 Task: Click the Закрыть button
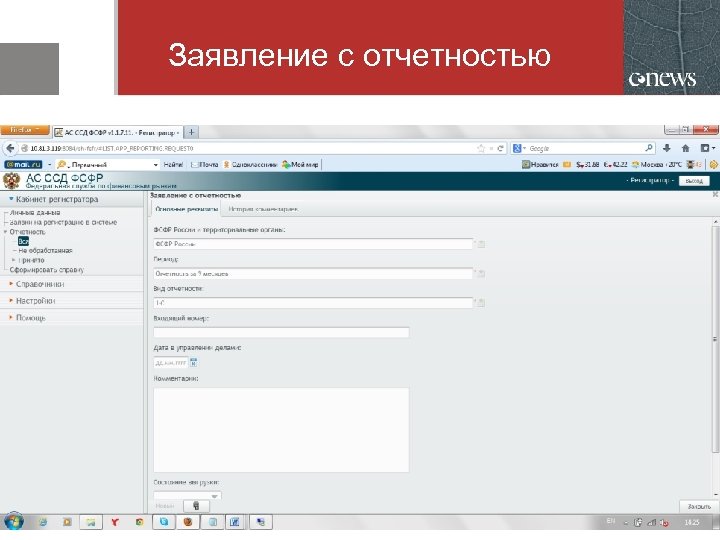(x=698, y=506)
